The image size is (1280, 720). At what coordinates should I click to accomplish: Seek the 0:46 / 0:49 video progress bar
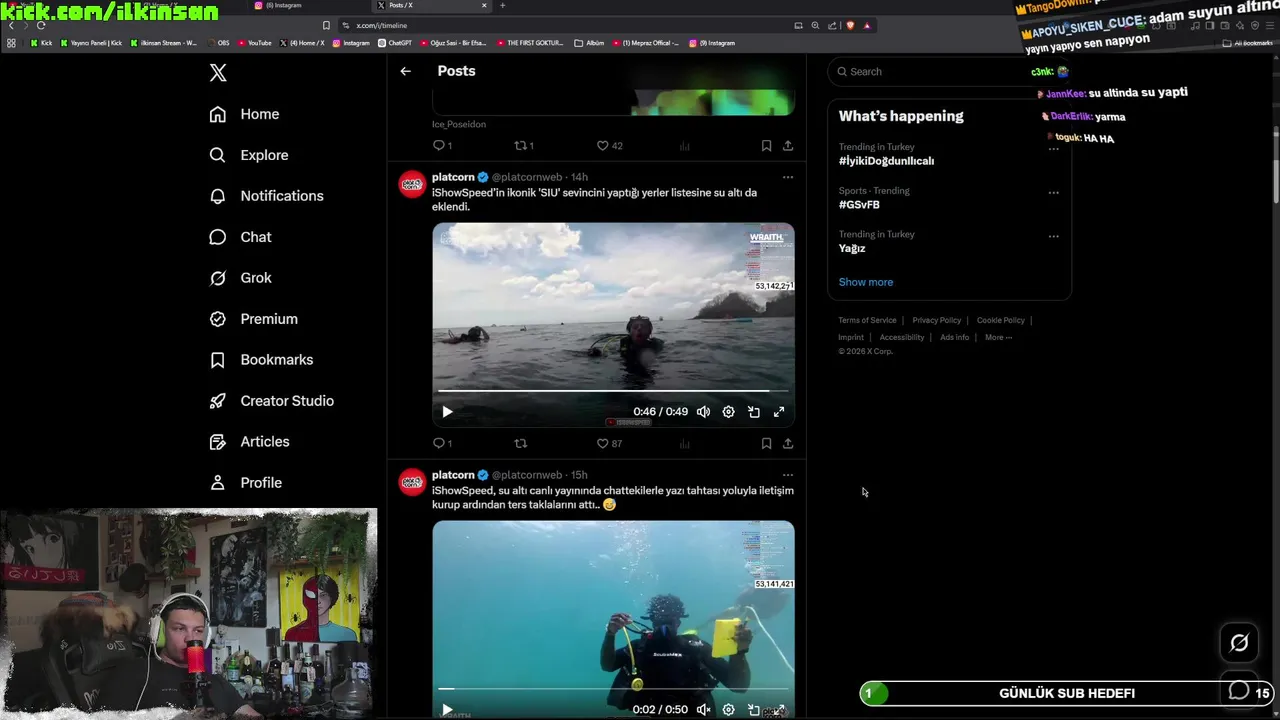click(x=613, y=391)
